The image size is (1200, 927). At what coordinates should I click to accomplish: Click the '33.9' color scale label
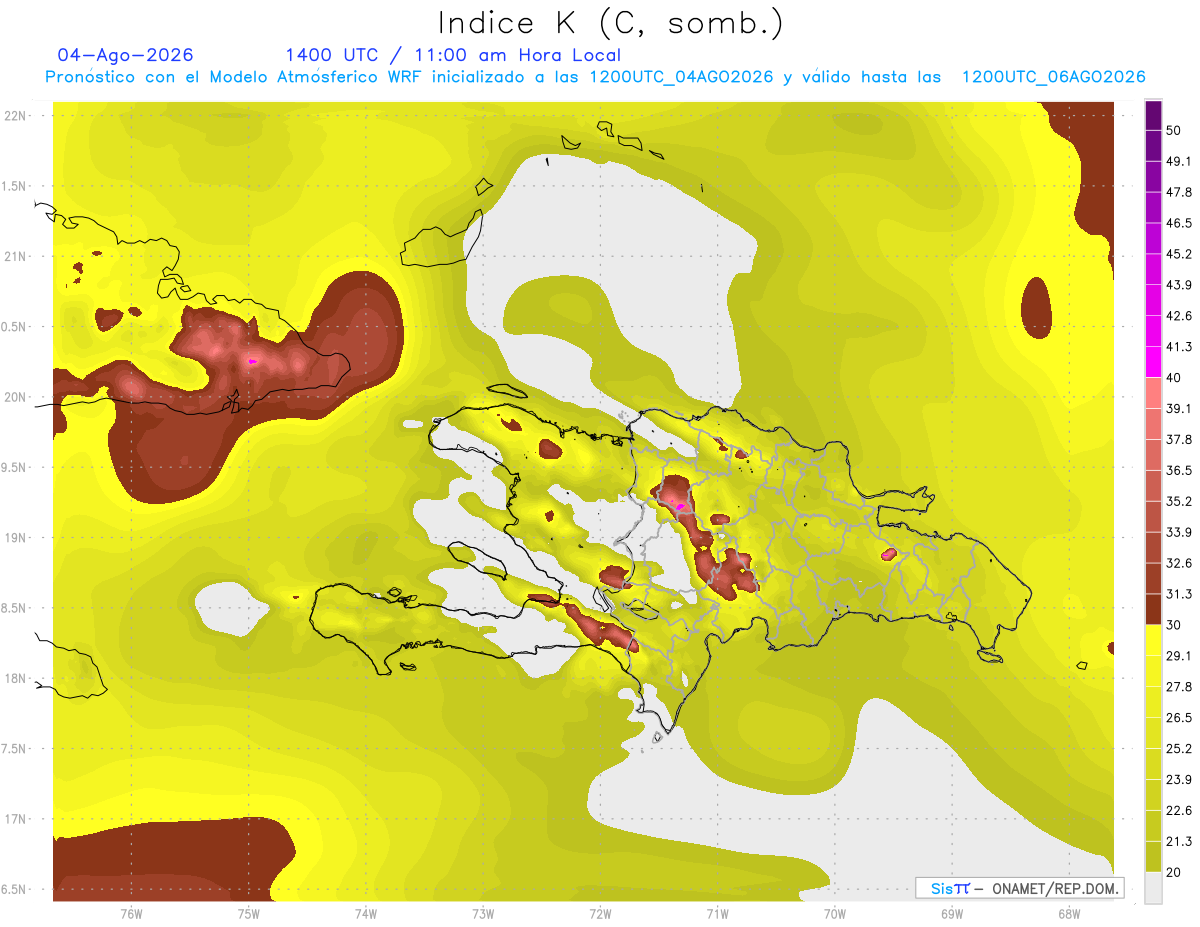[x=1179, y=532]
